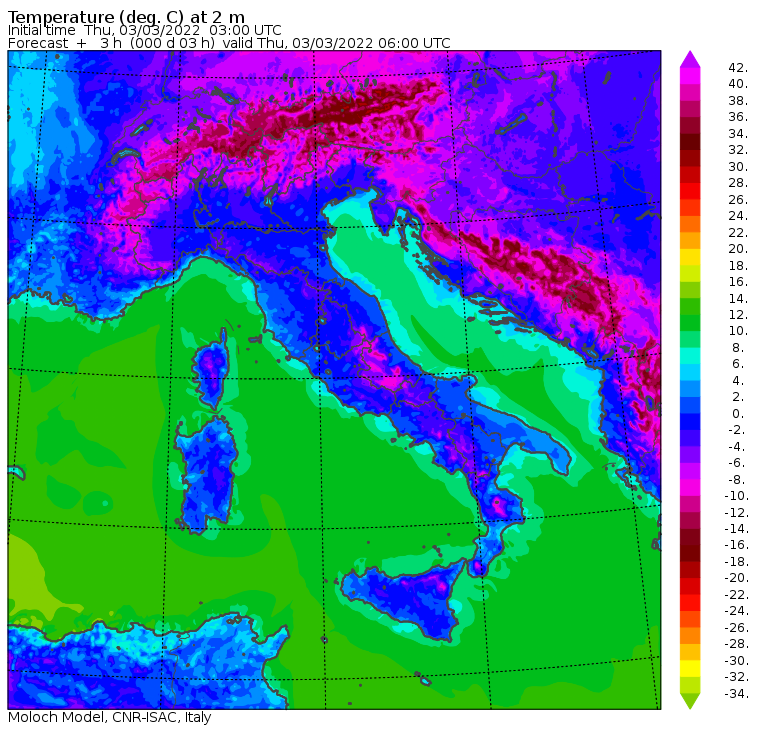
Task: Select the '-24.' negative scale label
Action: [736, 611]
